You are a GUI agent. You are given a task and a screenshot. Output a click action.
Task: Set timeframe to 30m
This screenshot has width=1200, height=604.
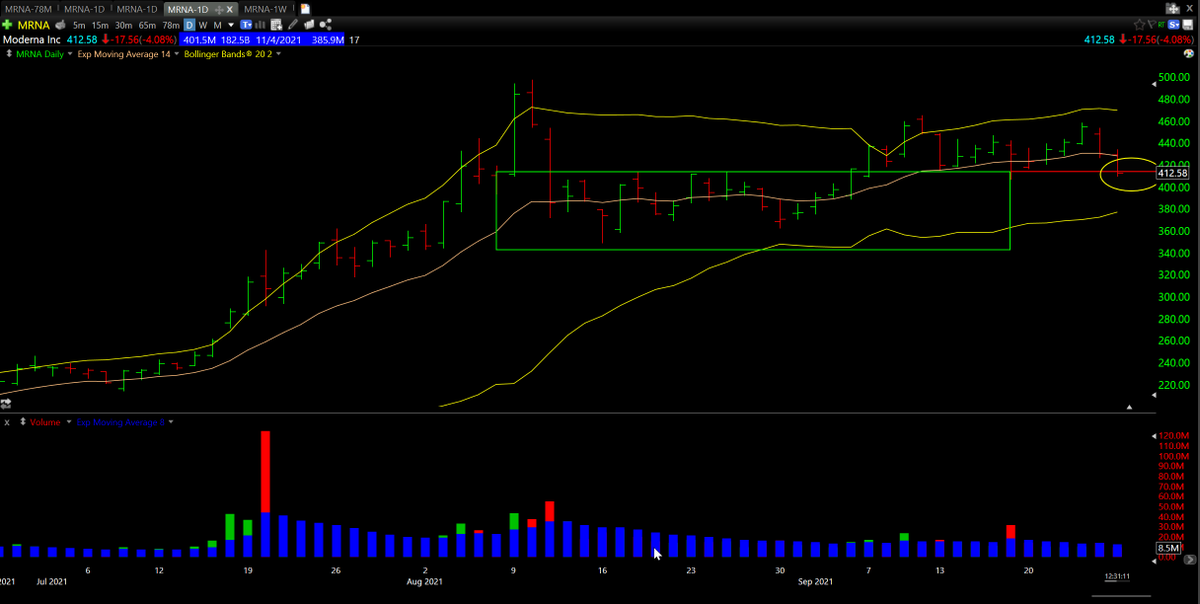[124, 25]
